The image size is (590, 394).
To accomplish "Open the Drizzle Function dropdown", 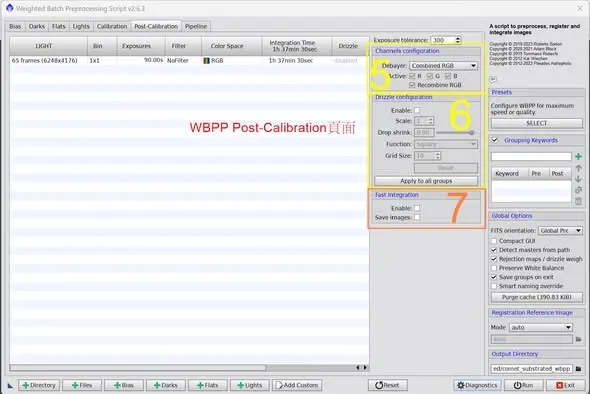I will coord(446,144).
